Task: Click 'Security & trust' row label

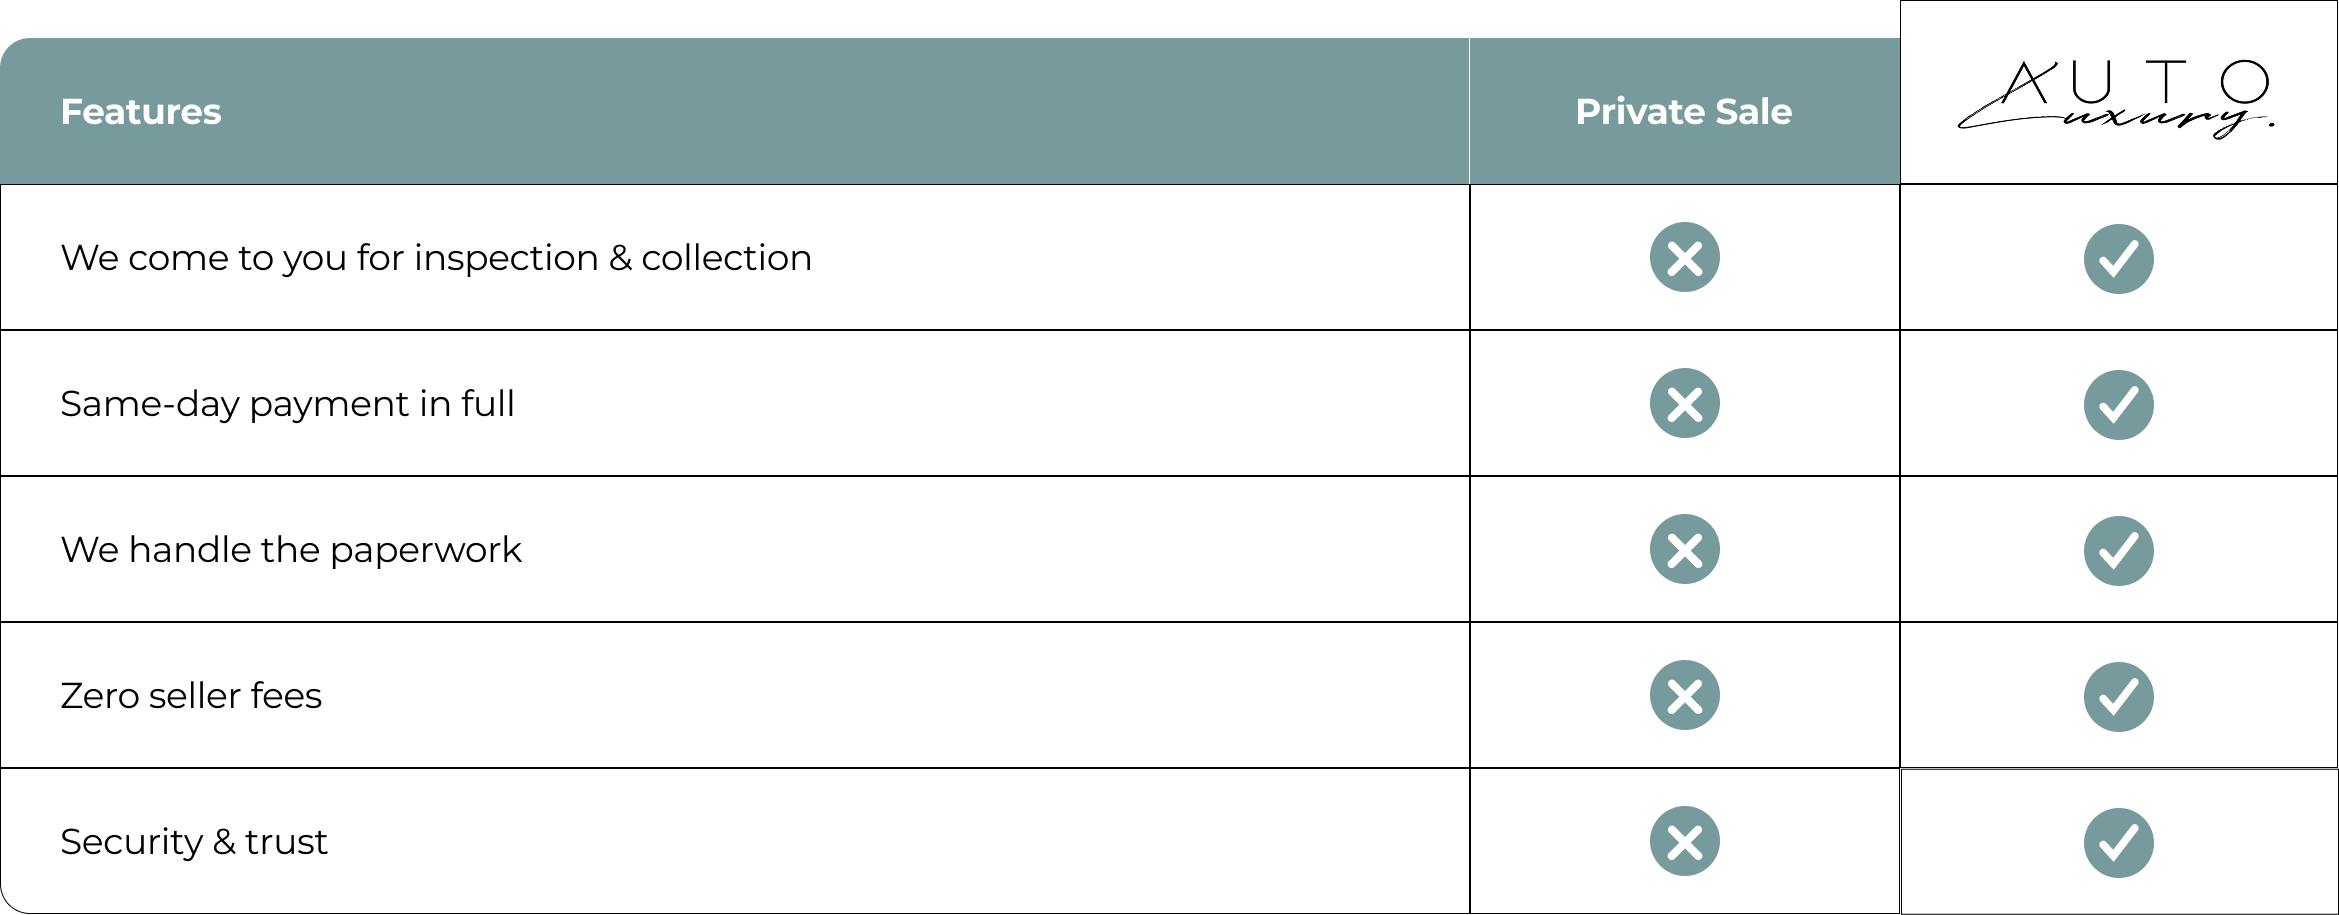Action: (194, 842)
